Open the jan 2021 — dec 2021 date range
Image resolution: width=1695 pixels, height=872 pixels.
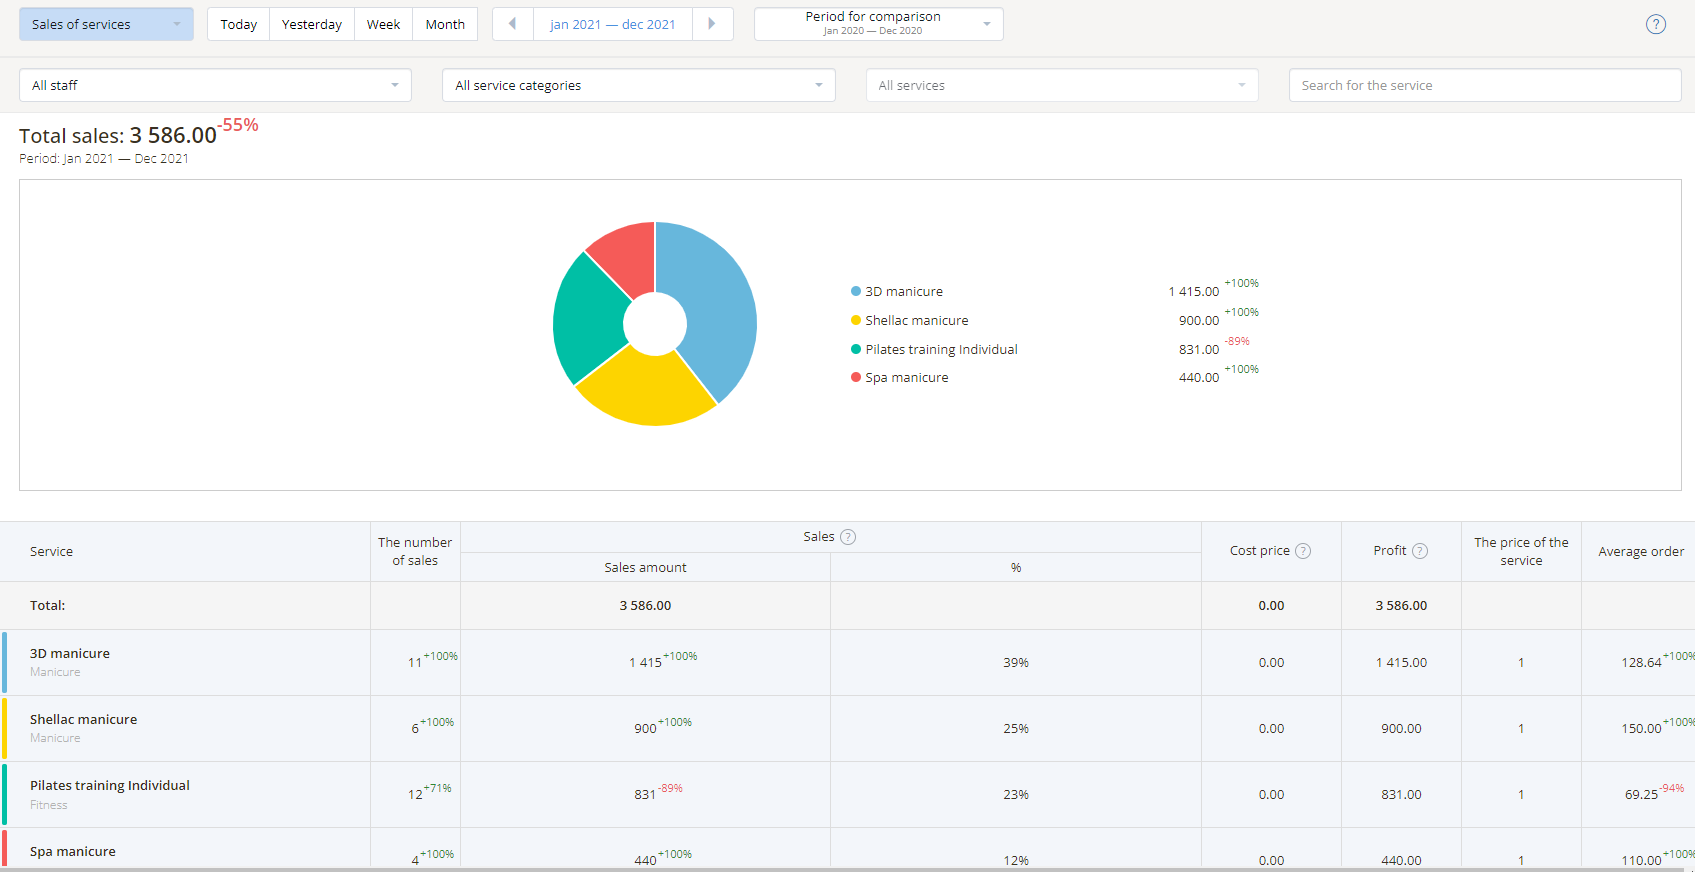(613, 24)
